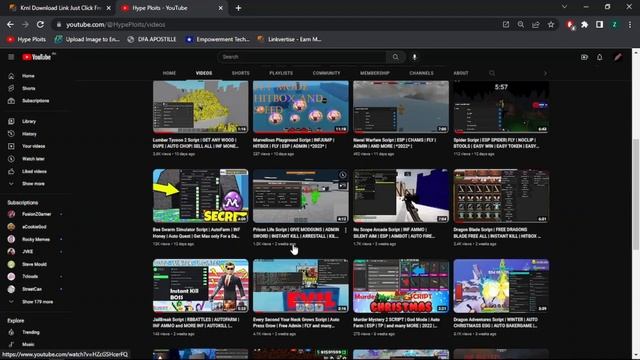Open the Empowerment Tech bookmark

click(218, 39)
